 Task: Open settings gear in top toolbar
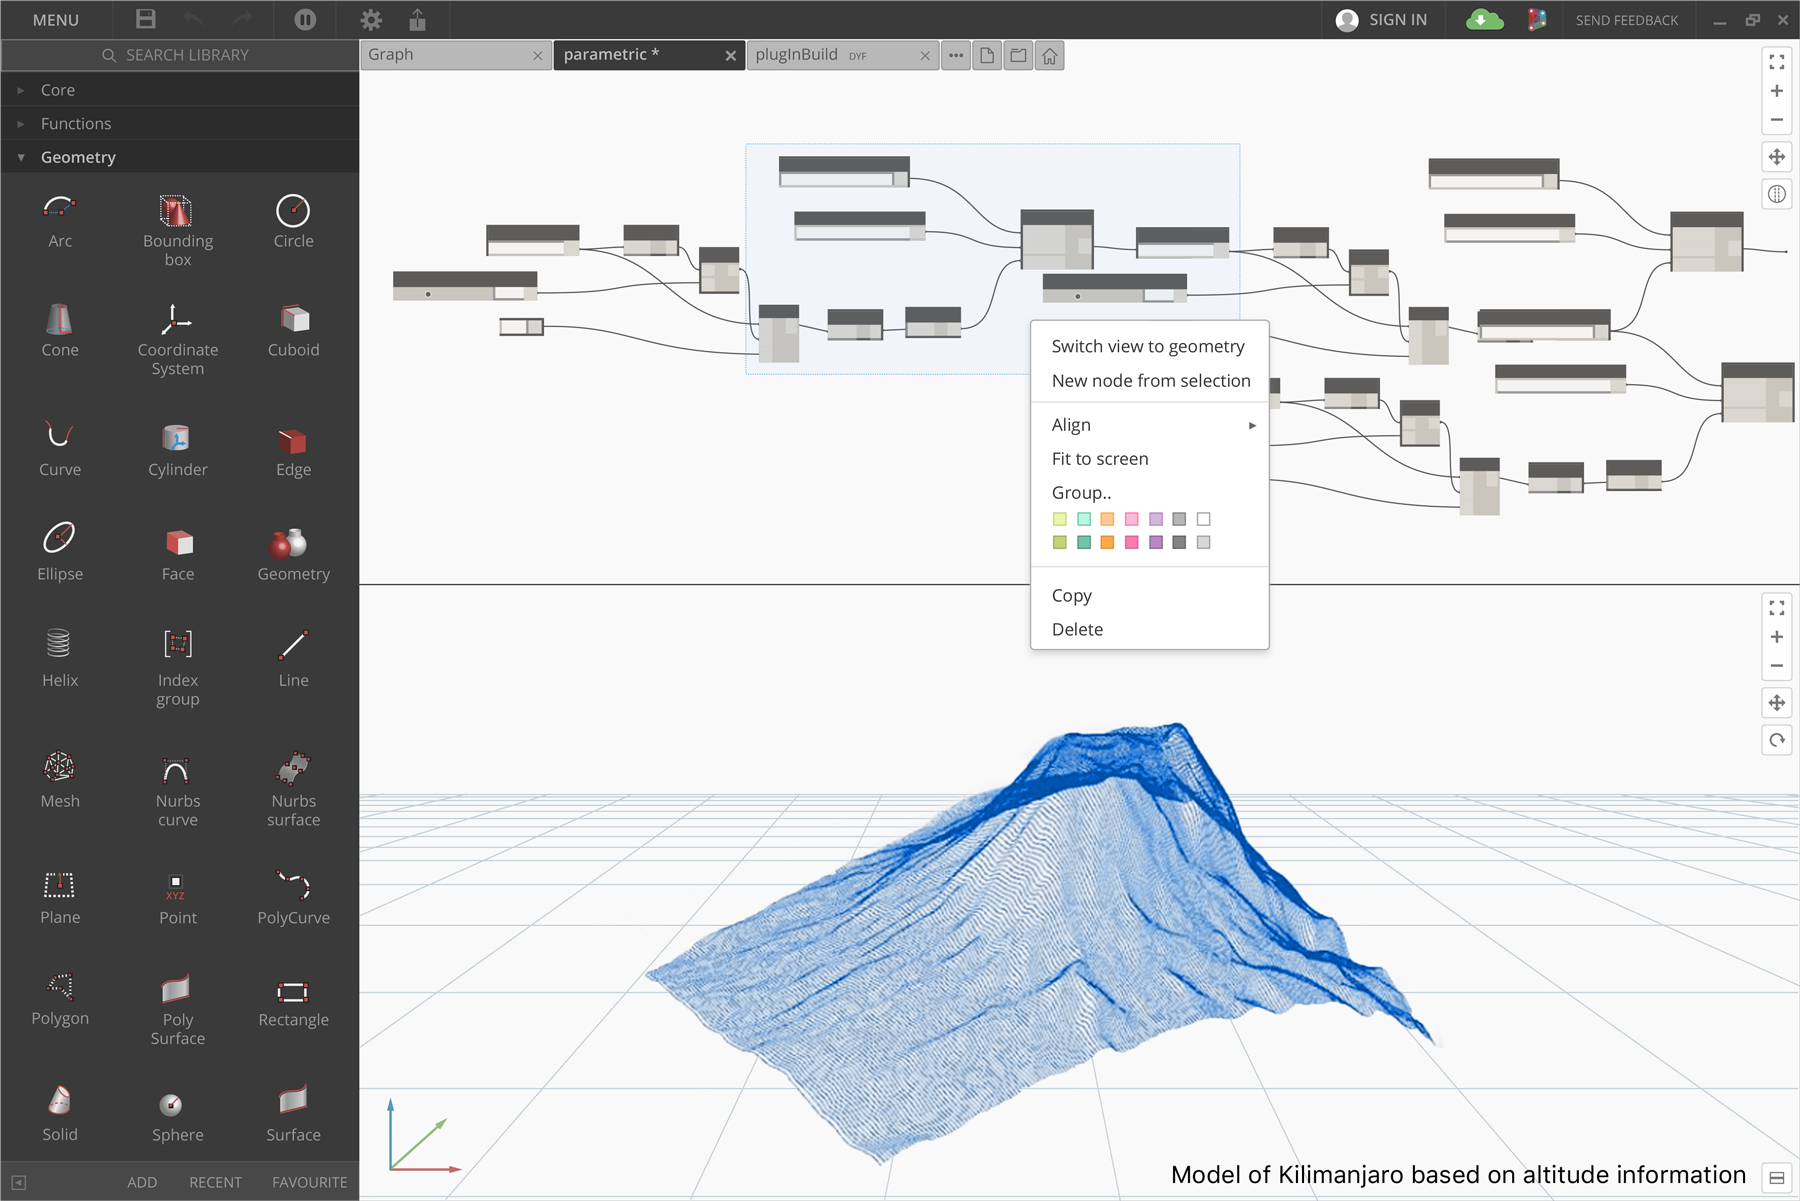pyautogui.click(x=371, y=19)
